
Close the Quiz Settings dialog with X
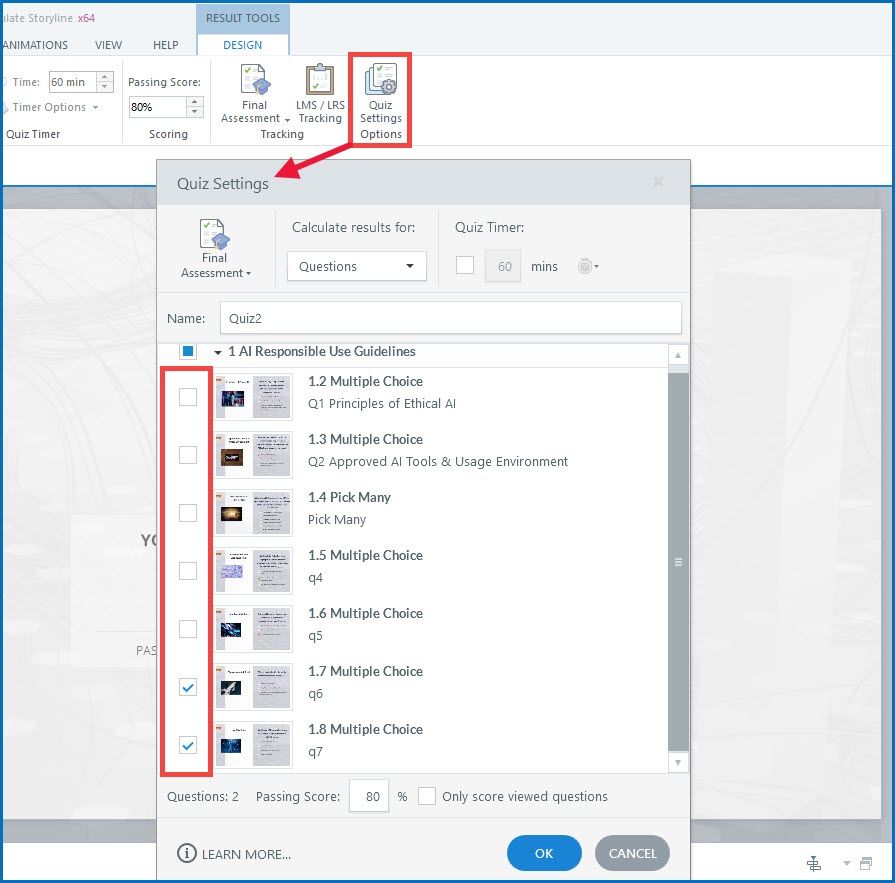click(658, 182)
